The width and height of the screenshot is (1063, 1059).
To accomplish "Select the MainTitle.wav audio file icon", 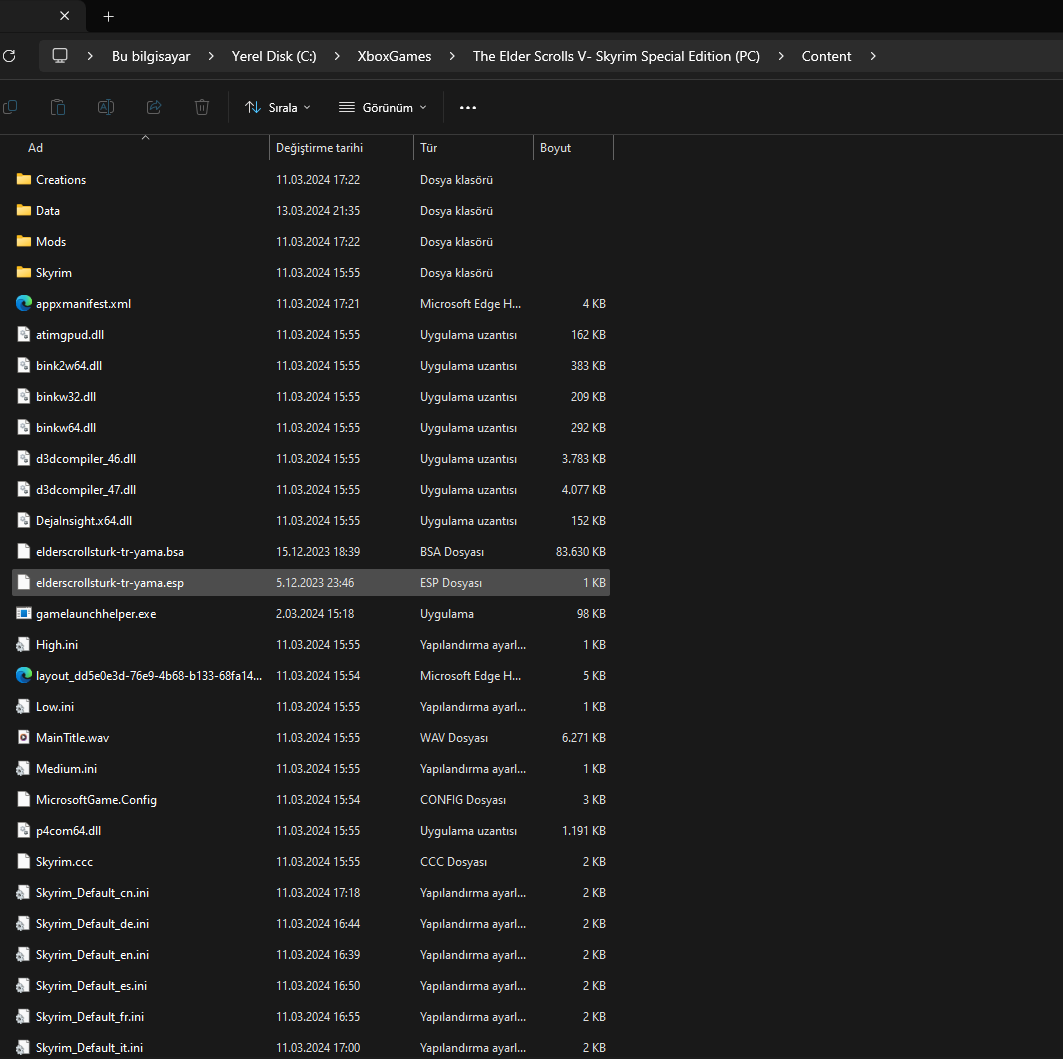I will click(x=24, y=738).
